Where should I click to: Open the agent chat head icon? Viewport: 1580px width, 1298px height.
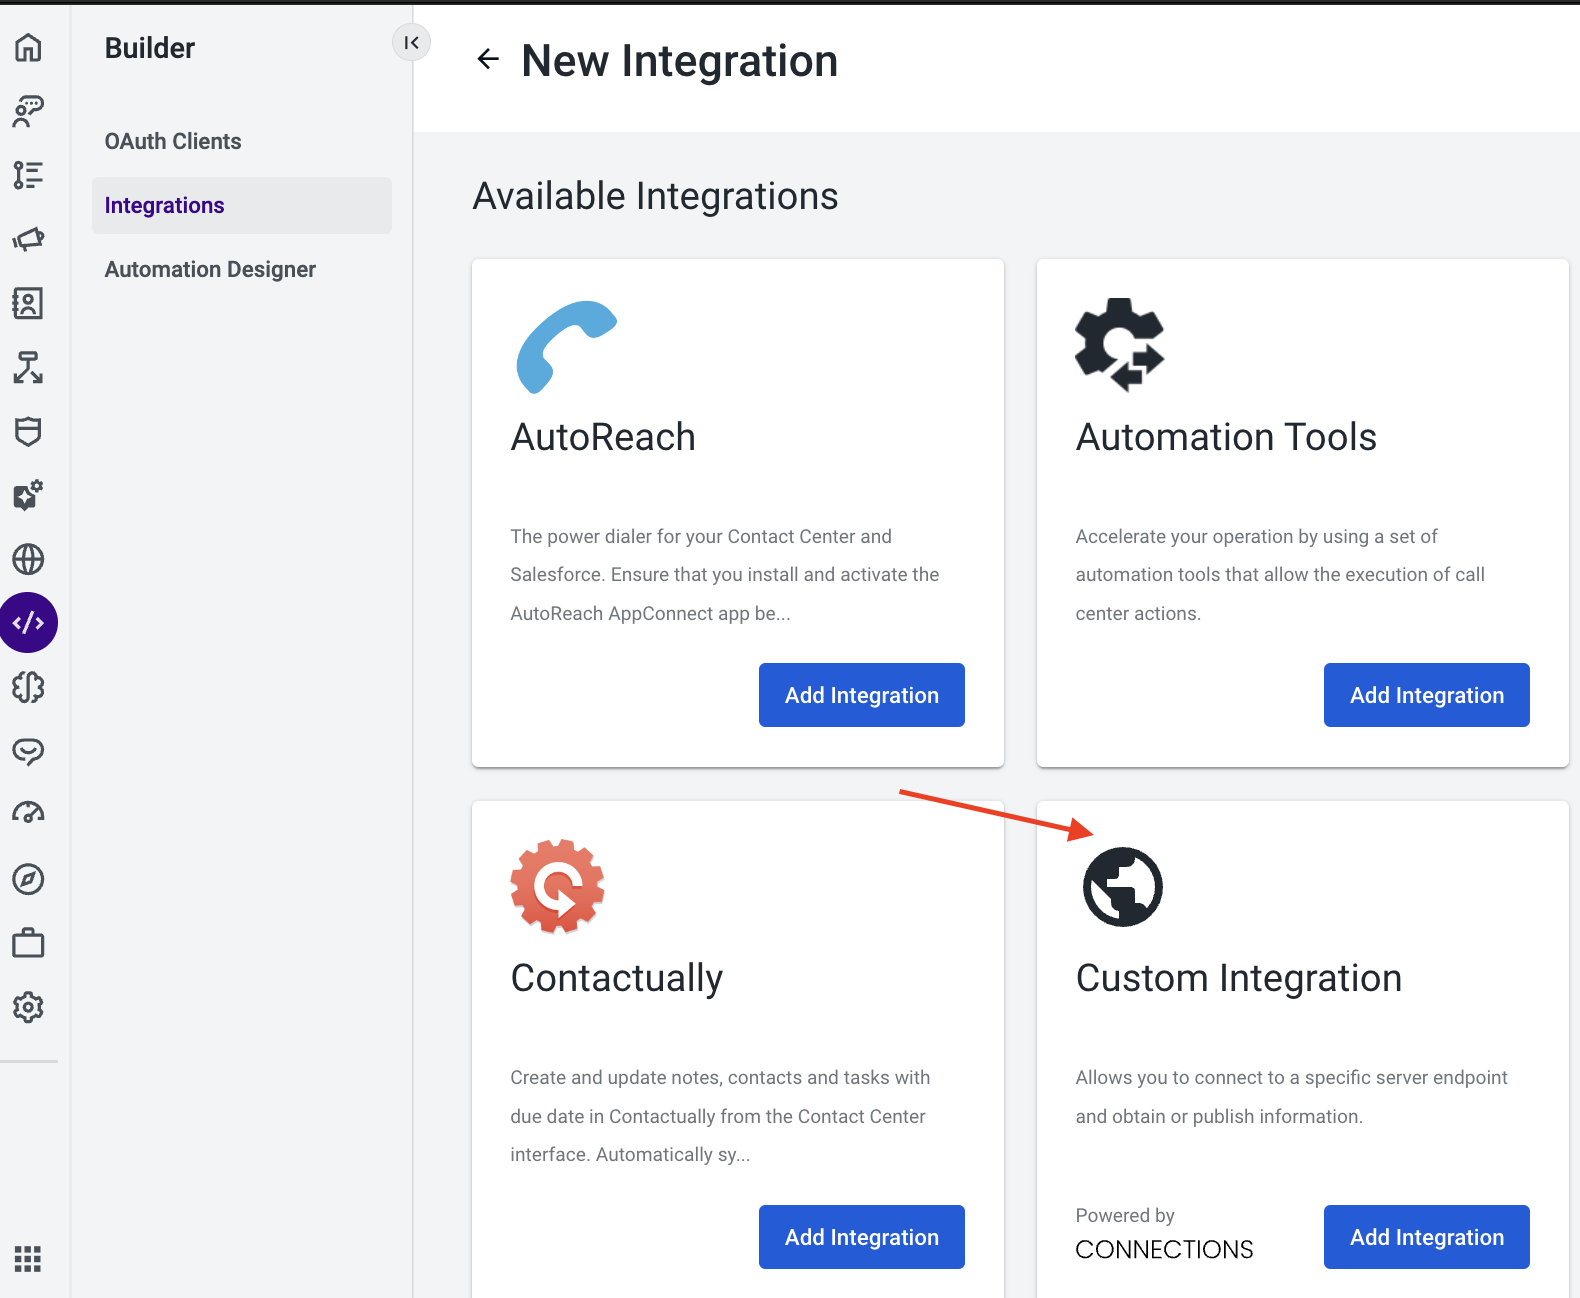coord(28,111)
